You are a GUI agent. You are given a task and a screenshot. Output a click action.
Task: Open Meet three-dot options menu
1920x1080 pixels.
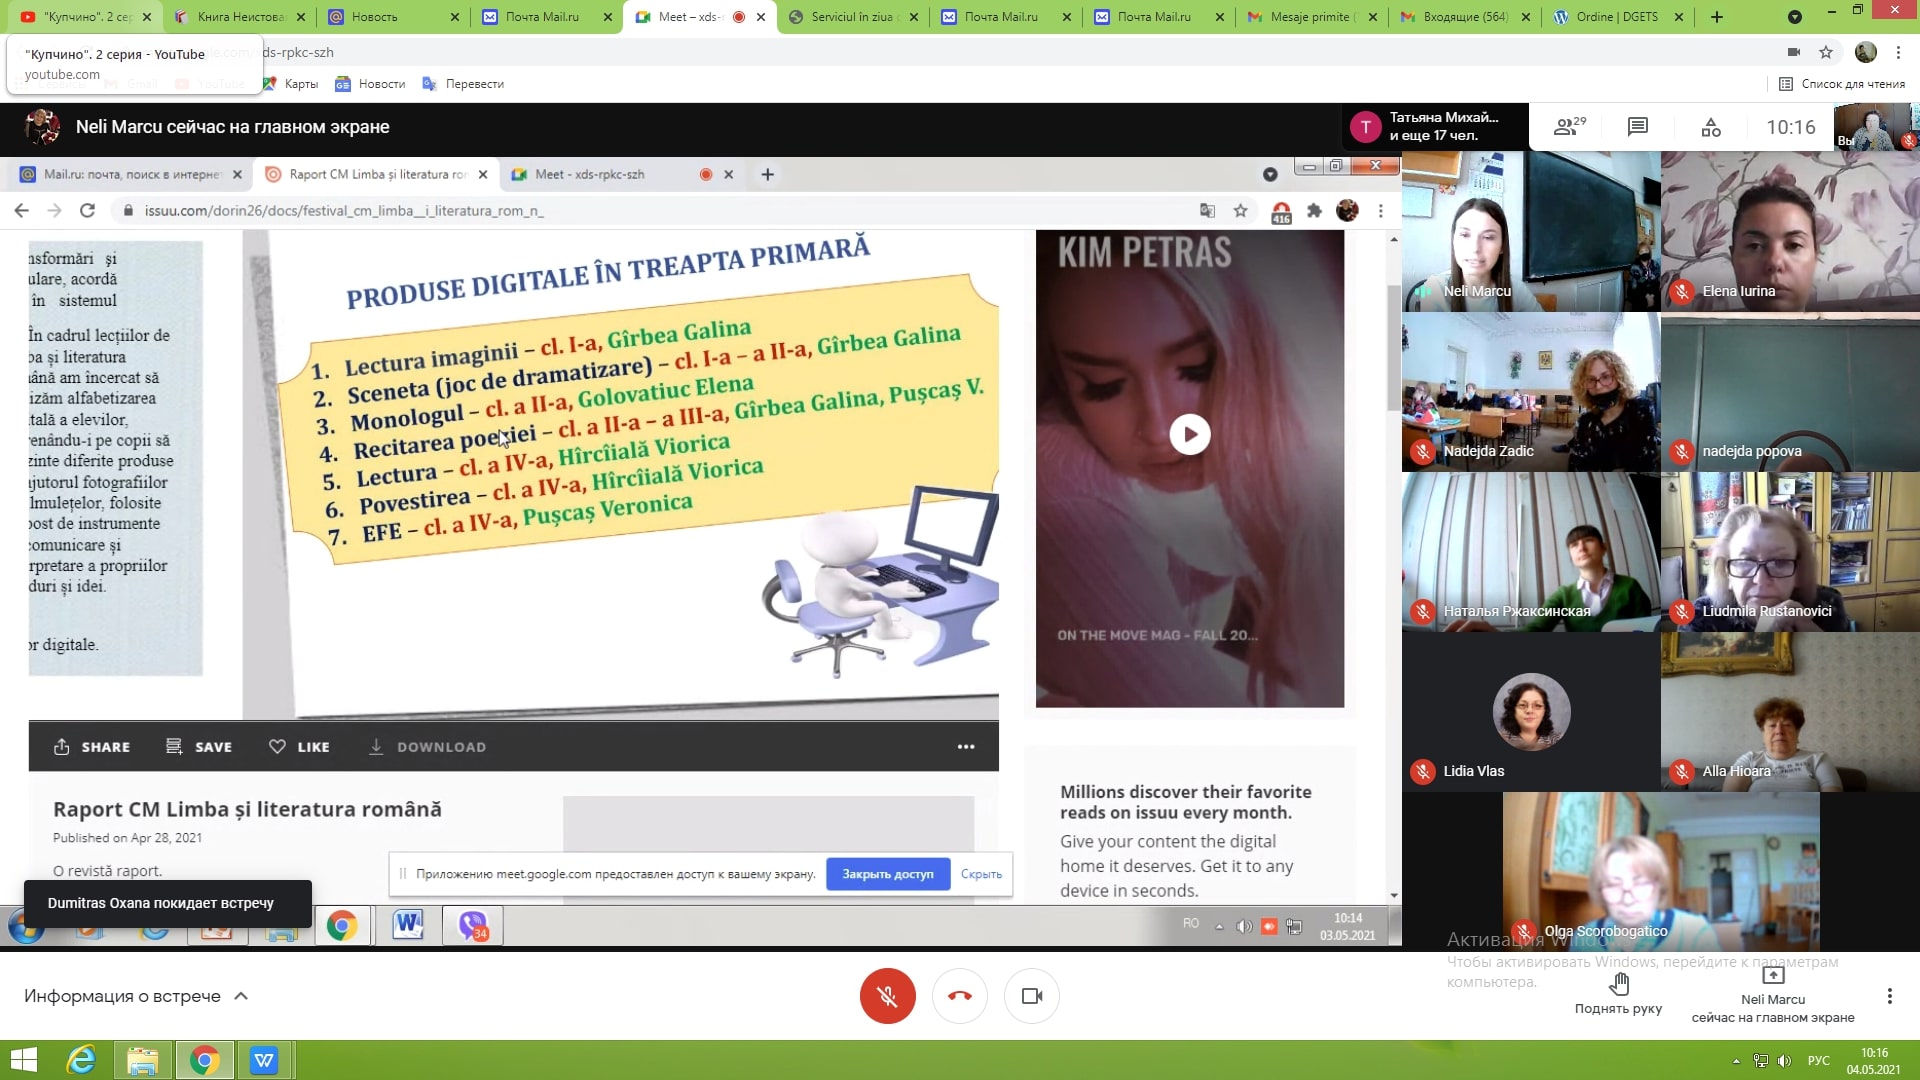[1889, 996]
